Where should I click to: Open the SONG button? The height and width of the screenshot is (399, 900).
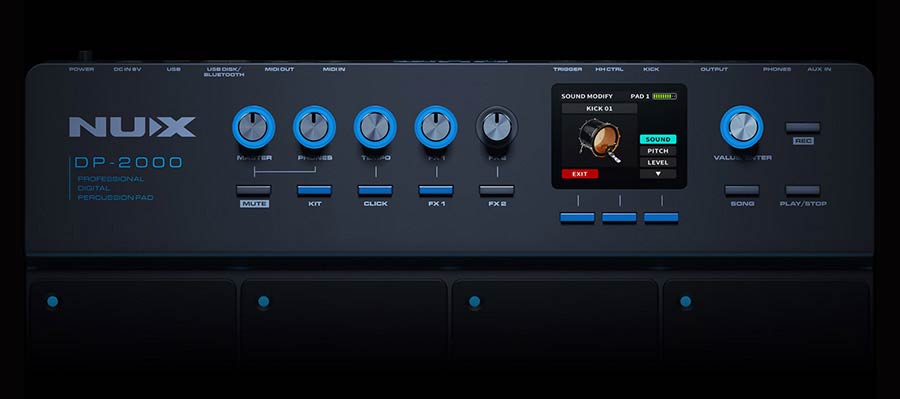[742, 191]
